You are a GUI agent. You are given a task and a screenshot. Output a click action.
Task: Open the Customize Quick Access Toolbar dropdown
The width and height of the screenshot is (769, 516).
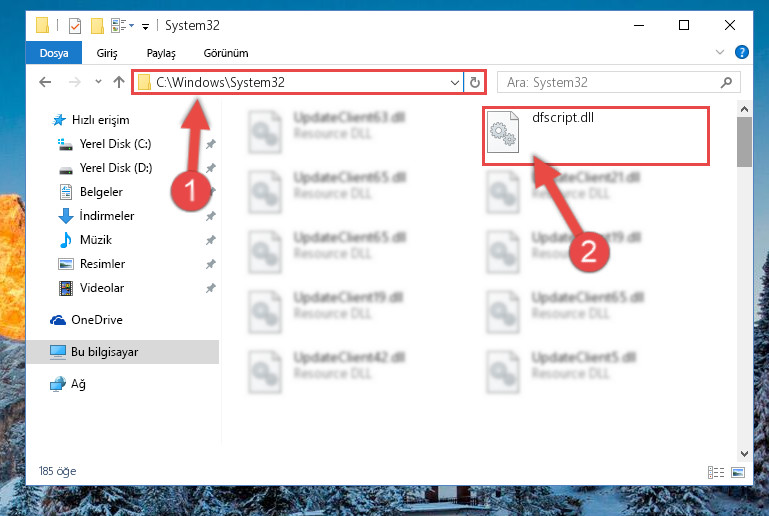coord(145,26)
